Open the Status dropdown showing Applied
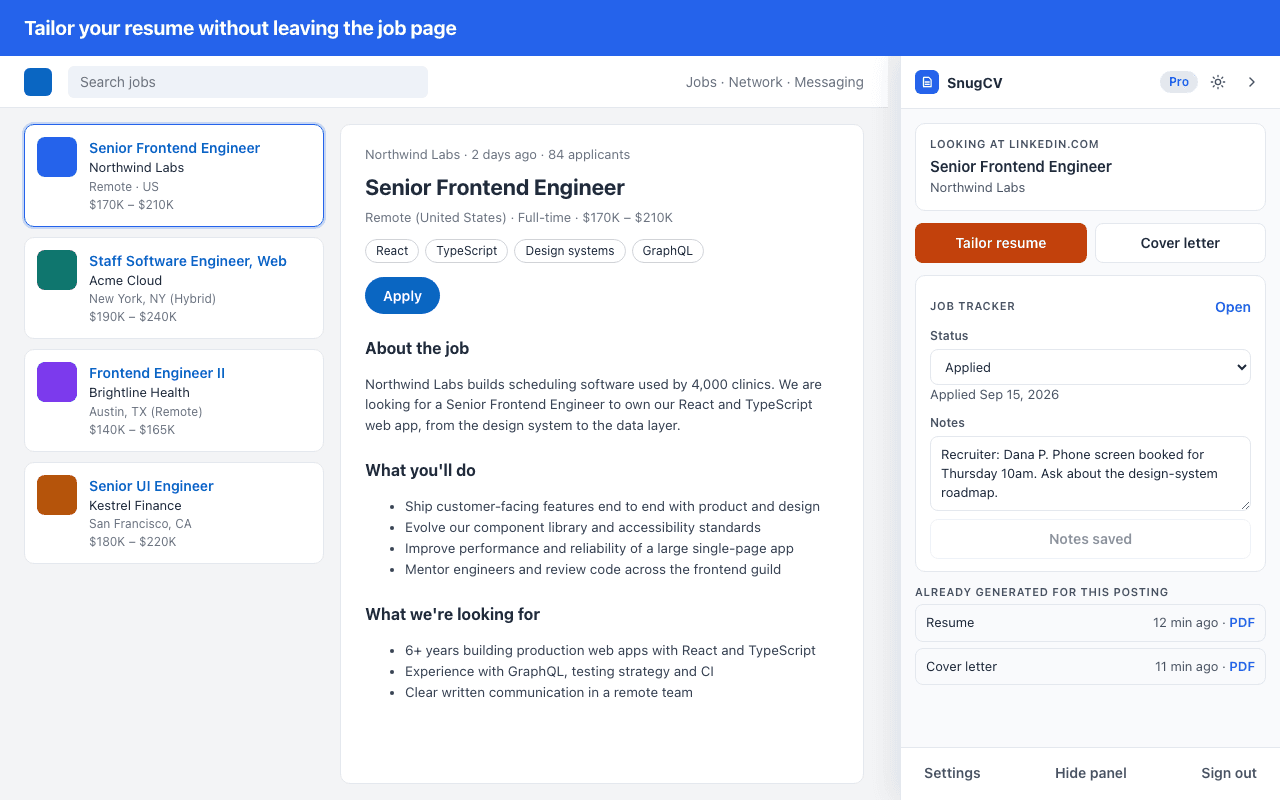This screenshot has width=1280, height=800. point(1090,367)
